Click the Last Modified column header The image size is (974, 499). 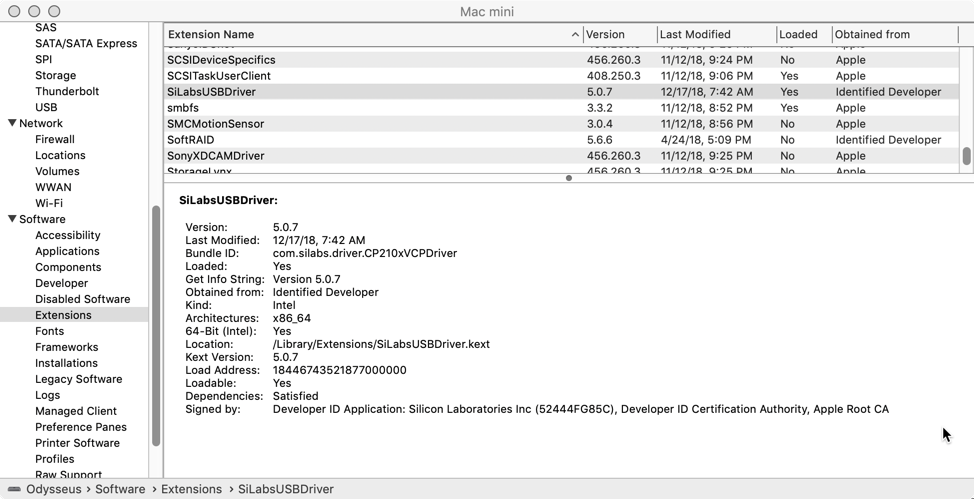coord(717,35)
